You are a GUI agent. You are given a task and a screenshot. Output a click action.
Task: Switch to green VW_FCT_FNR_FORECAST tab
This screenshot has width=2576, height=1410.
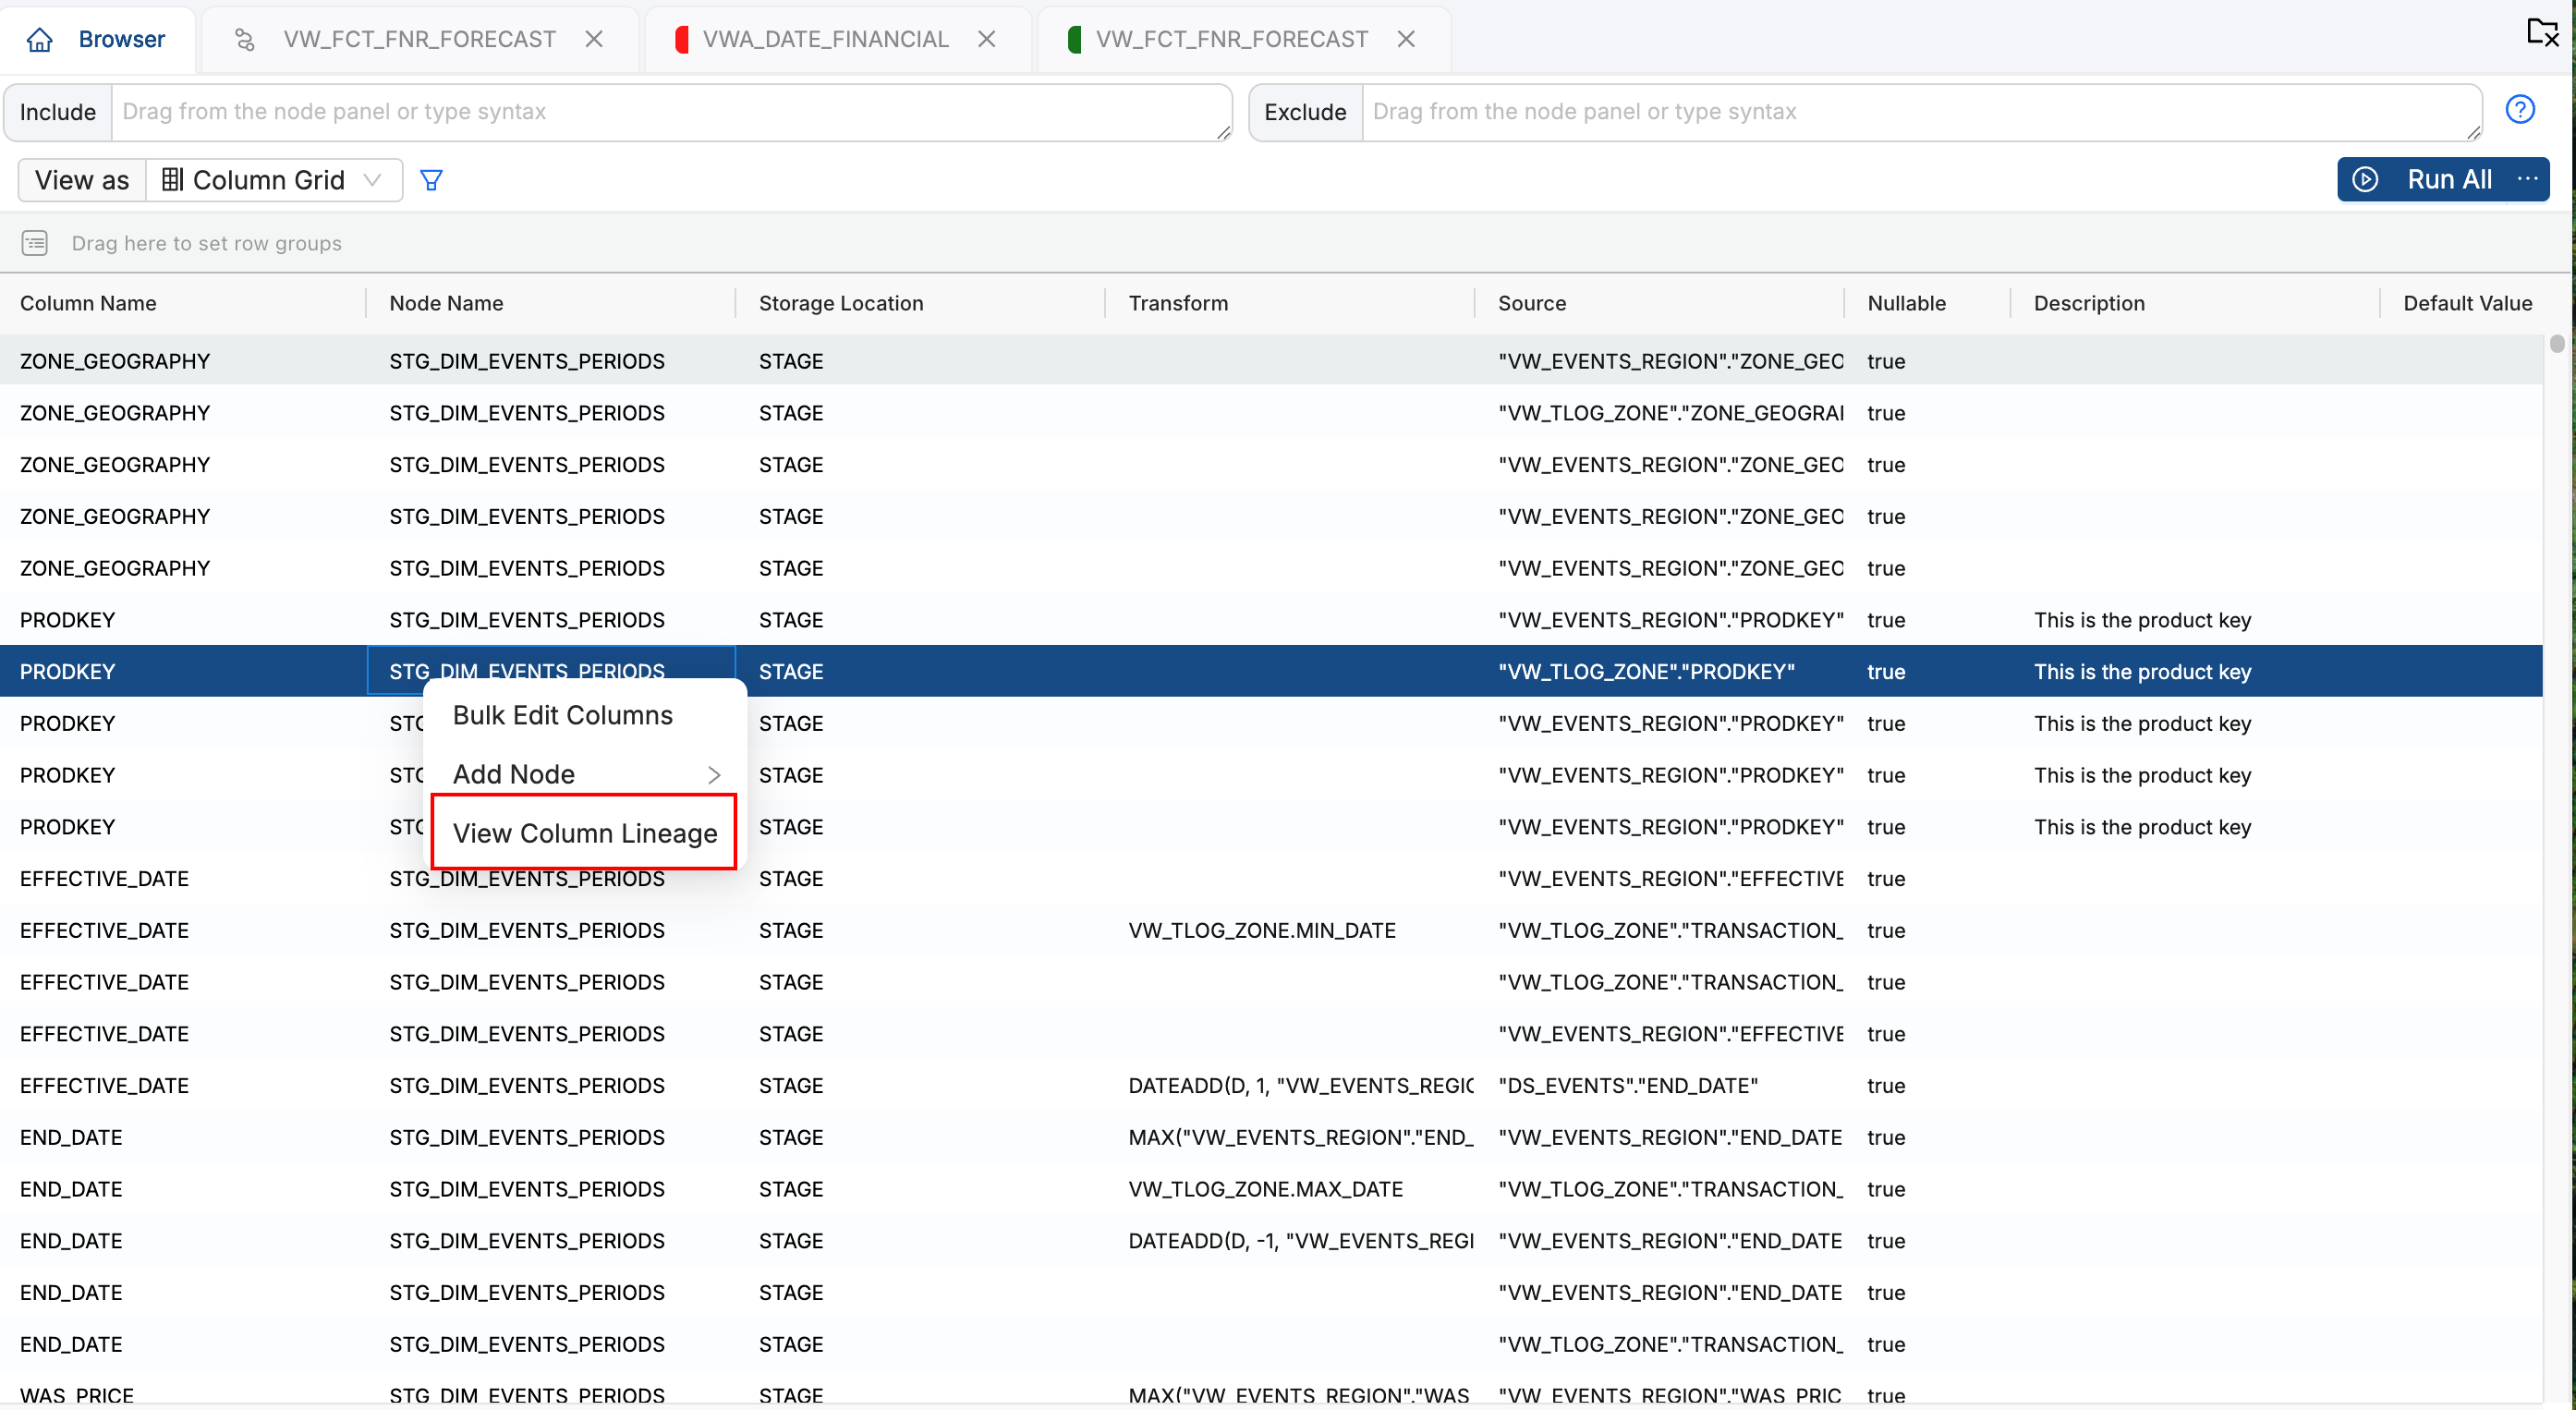click(x=1230, y=39)
